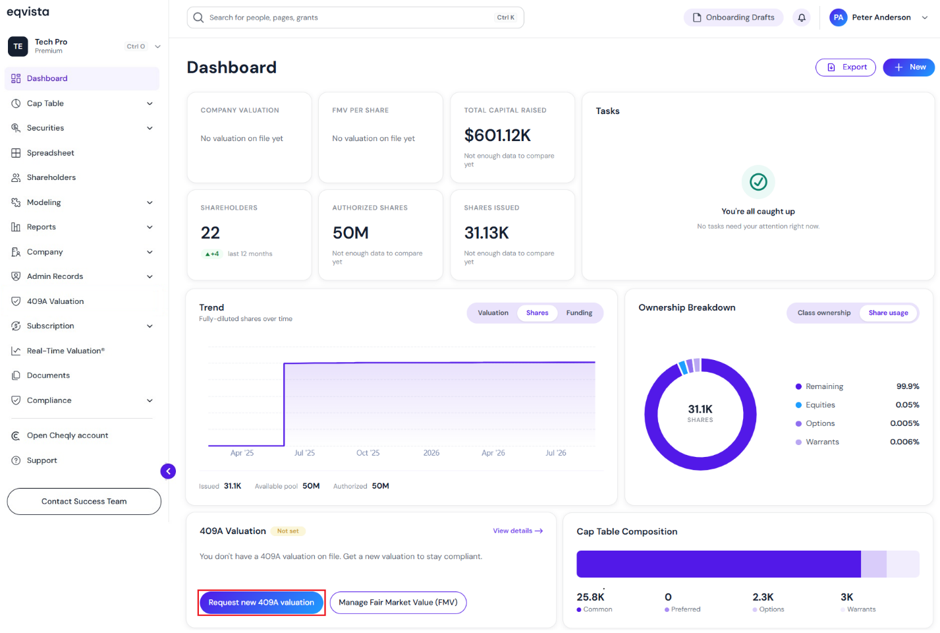Image resolution: width=940 pixels, height=633 pixels.
Task: Expand the Reports menu chevron
Action: 149,227
